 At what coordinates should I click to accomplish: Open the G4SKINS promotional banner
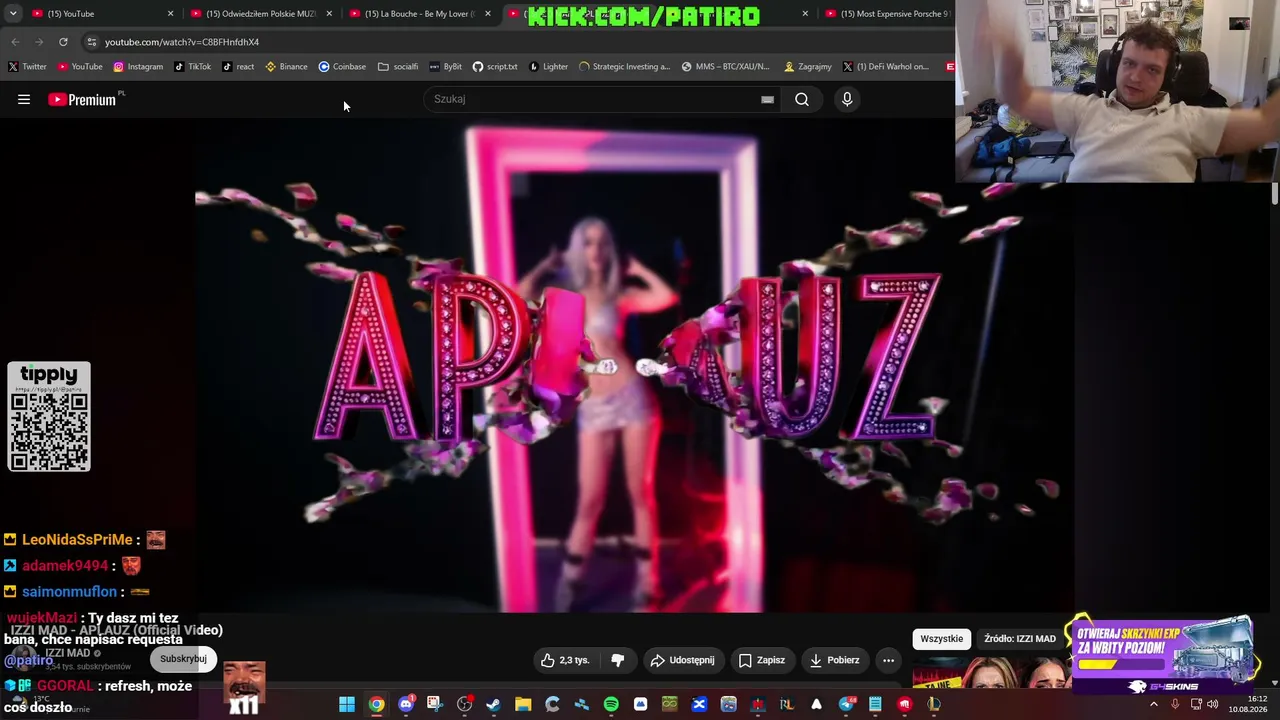pyautogui.click(x=1162, y=654)
